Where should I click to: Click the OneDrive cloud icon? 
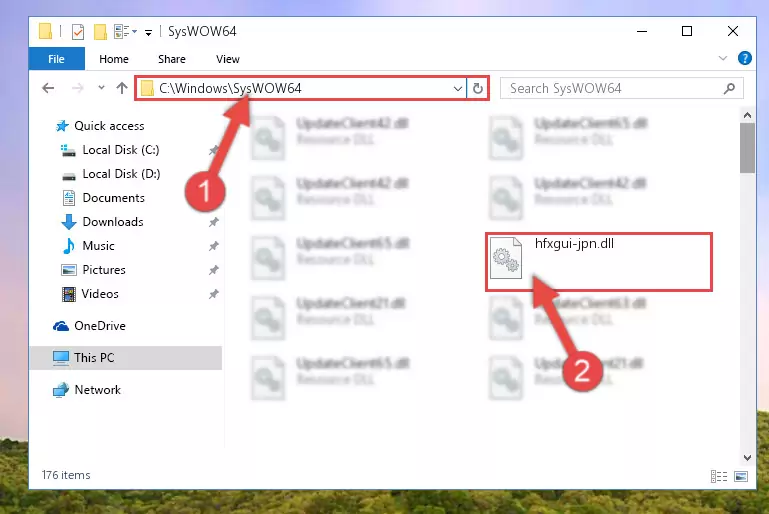coord(61,326)
